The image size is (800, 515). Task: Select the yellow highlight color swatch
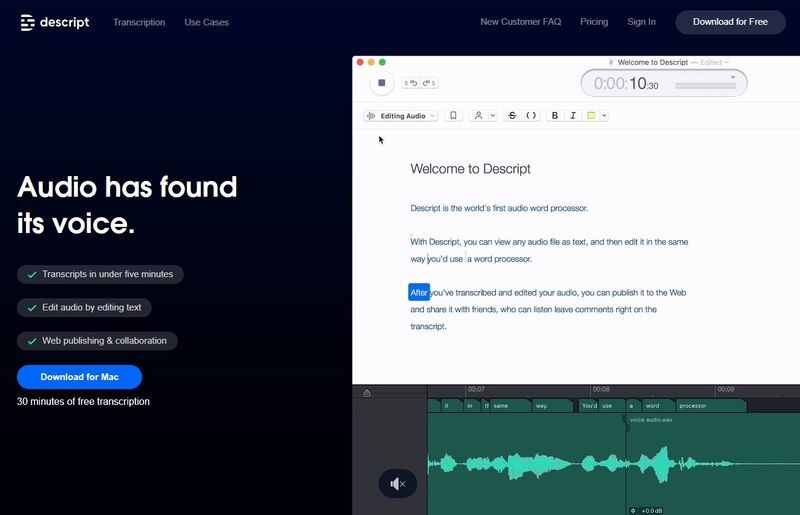591,116
